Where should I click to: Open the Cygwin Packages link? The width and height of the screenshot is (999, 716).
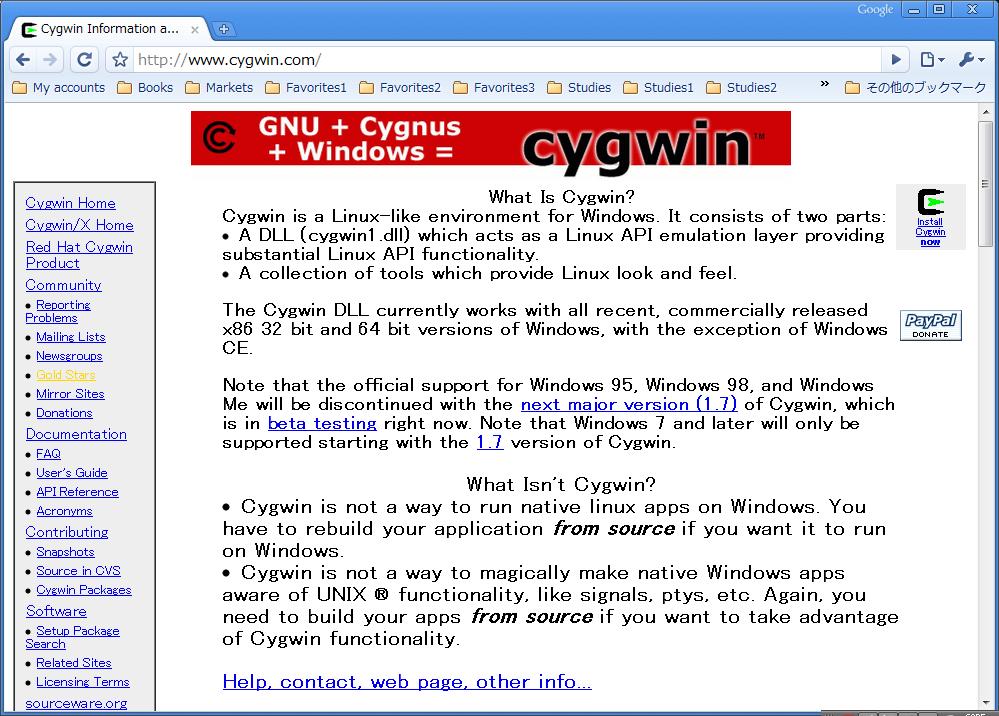83,590
